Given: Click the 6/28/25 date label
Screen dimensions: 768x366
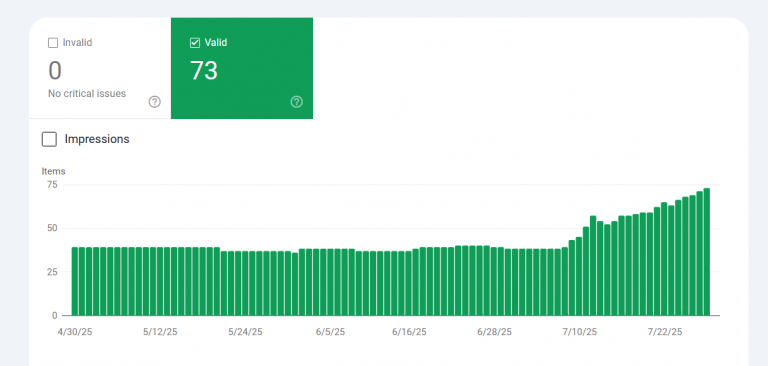Looking at the screenshot, I should click(494, 332).
